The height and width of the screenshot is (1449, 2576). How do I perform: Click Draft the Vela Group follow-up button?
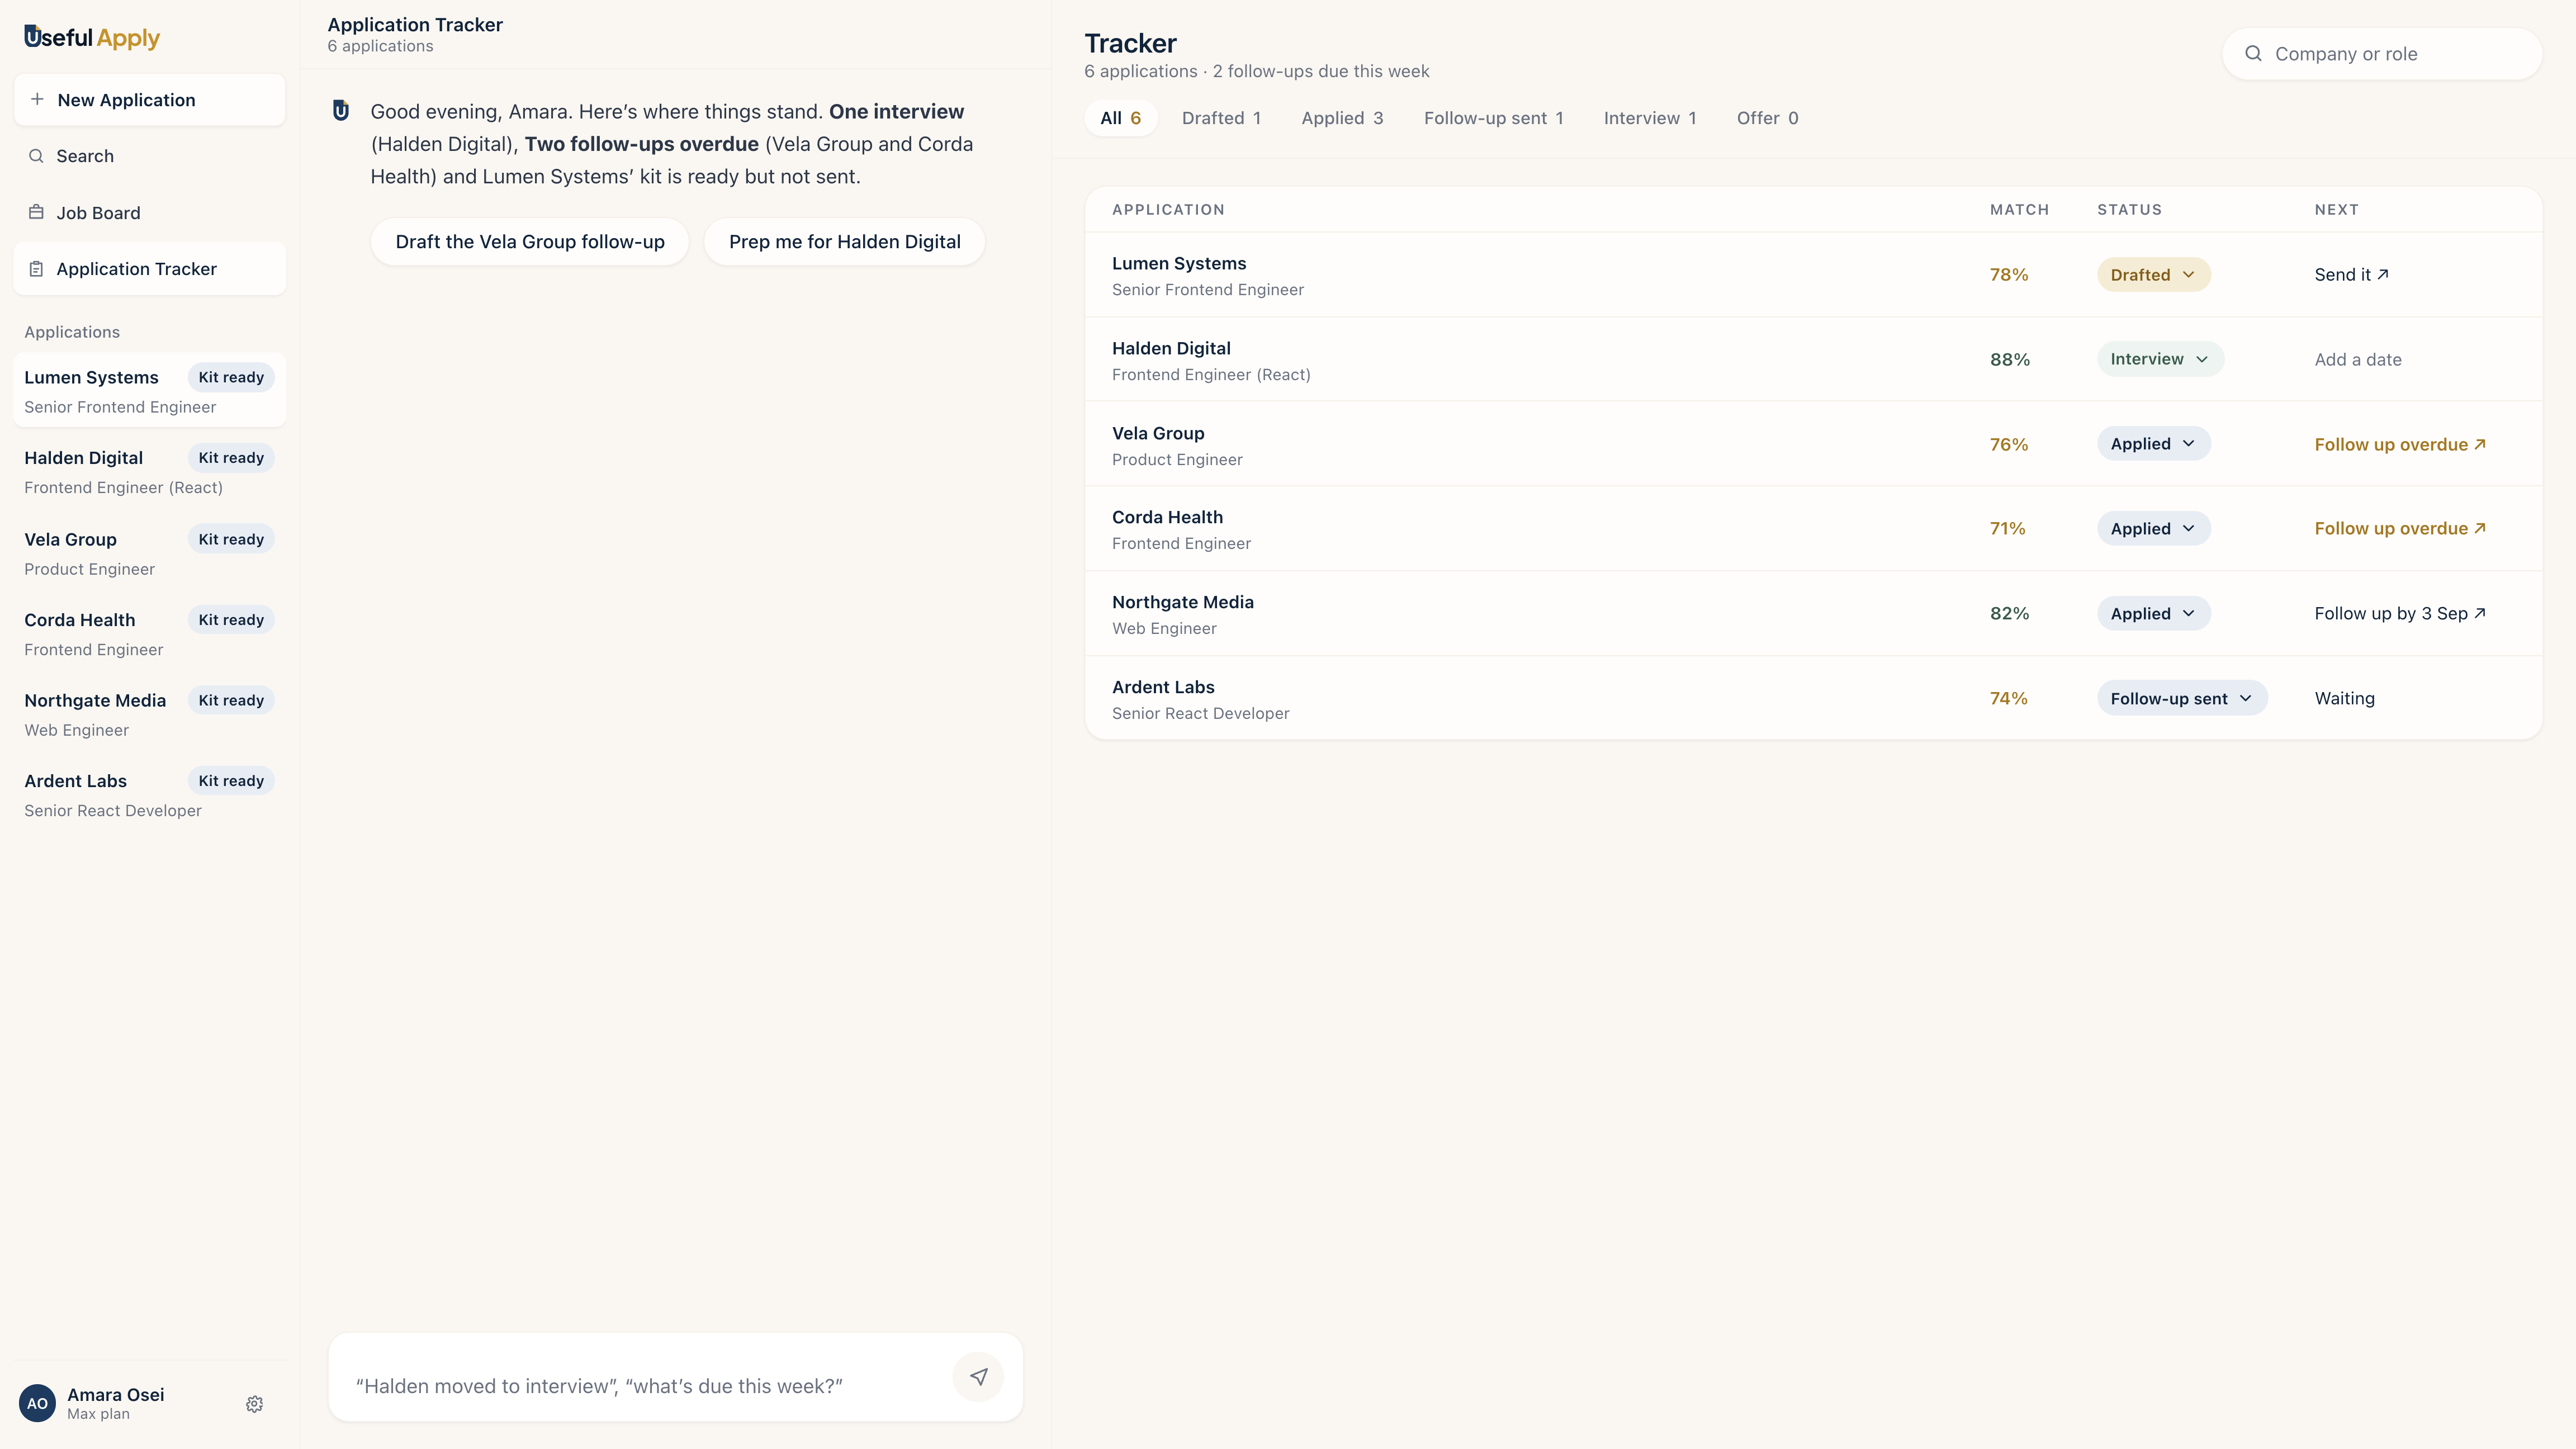(530, 242)
